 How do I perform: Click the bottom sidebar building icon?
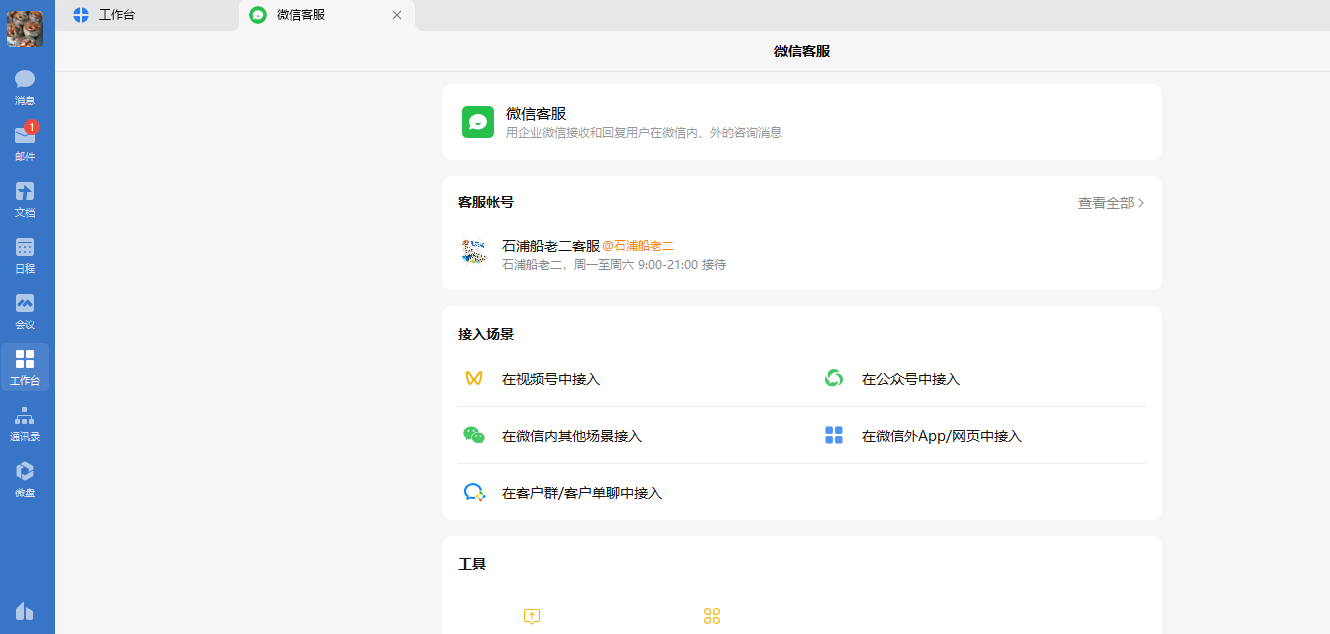(25, 611)
